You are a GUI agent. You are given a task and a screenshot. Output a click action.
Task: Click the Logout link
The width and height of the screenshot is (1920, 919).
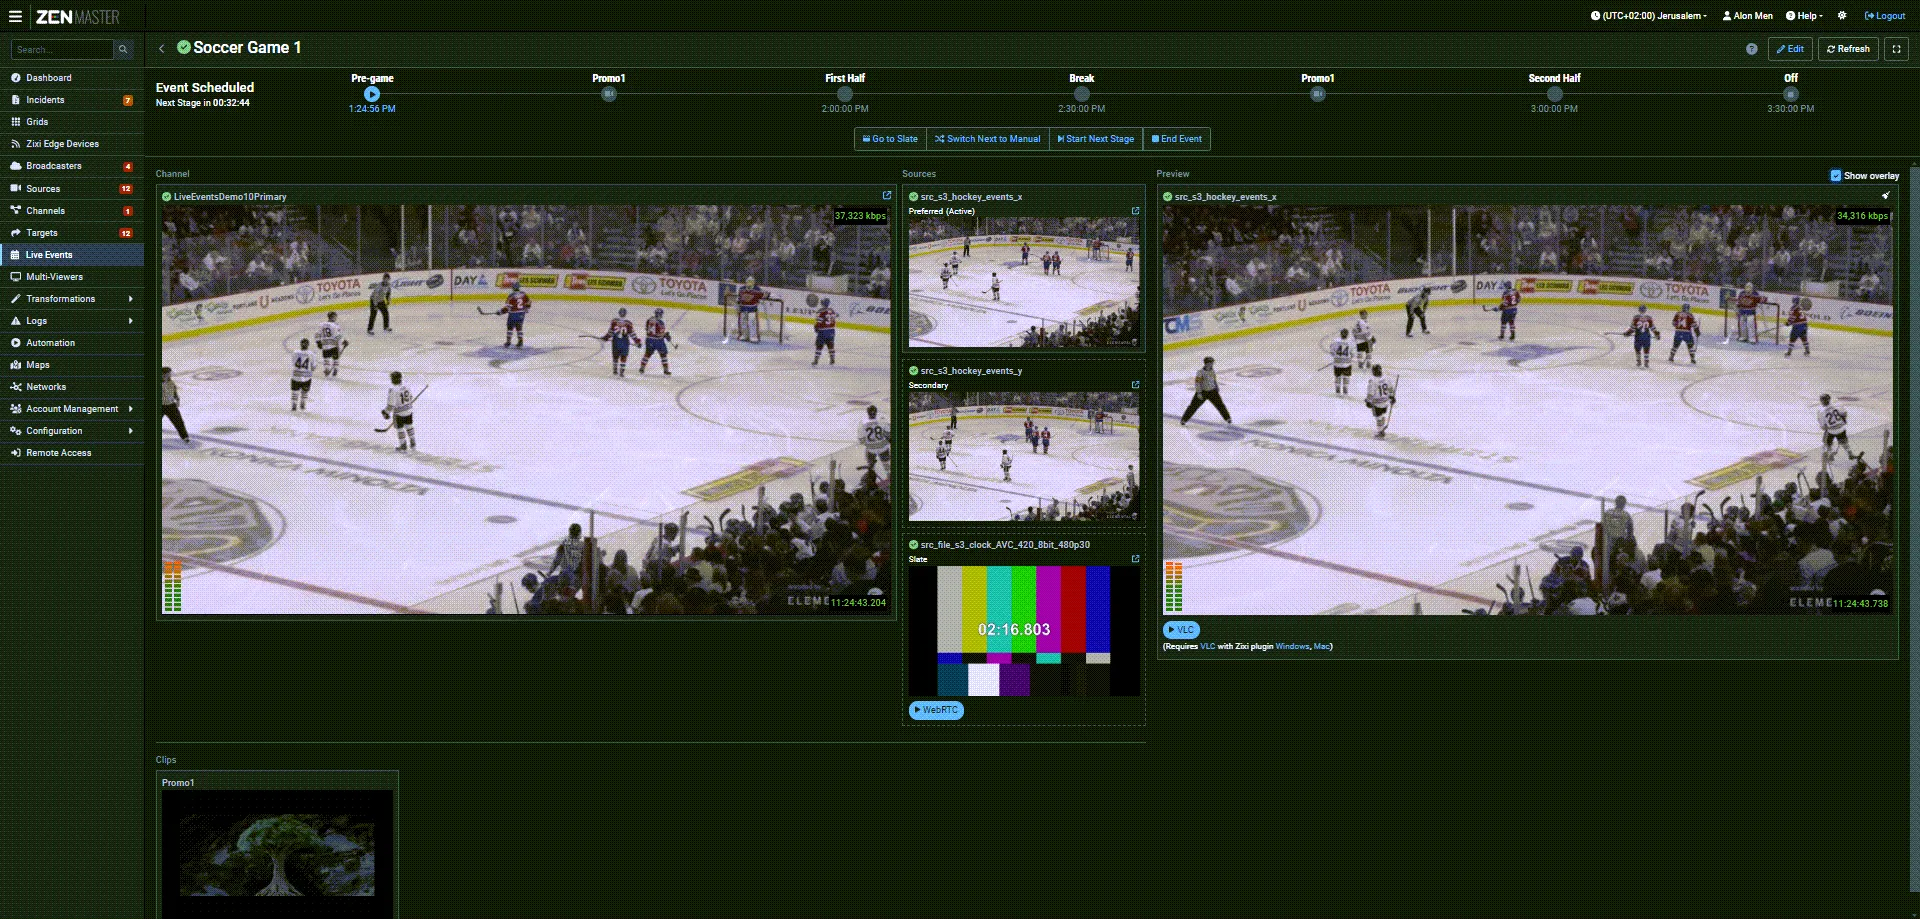[1885, 16]
